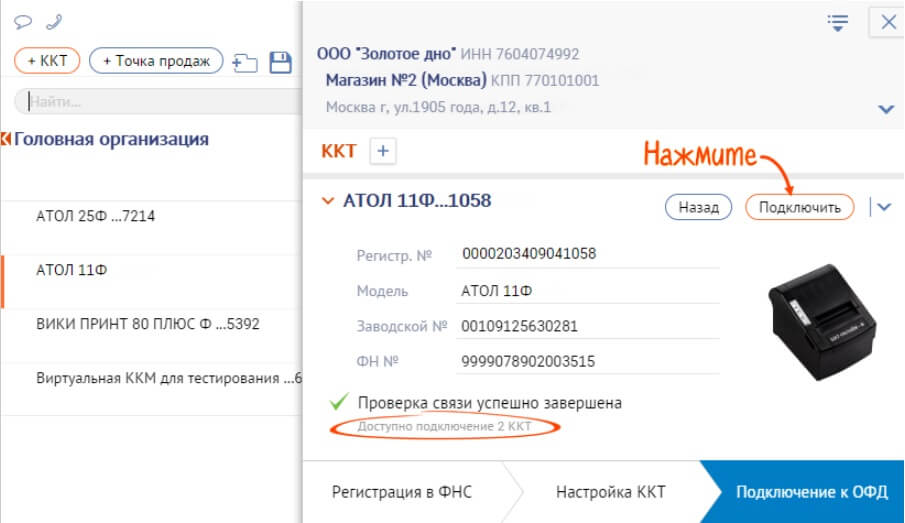Image resolution: width=905 pixels, height=523 pixels.
Task: Switch to Настройка ККТ step
Action: coord(610,492)
